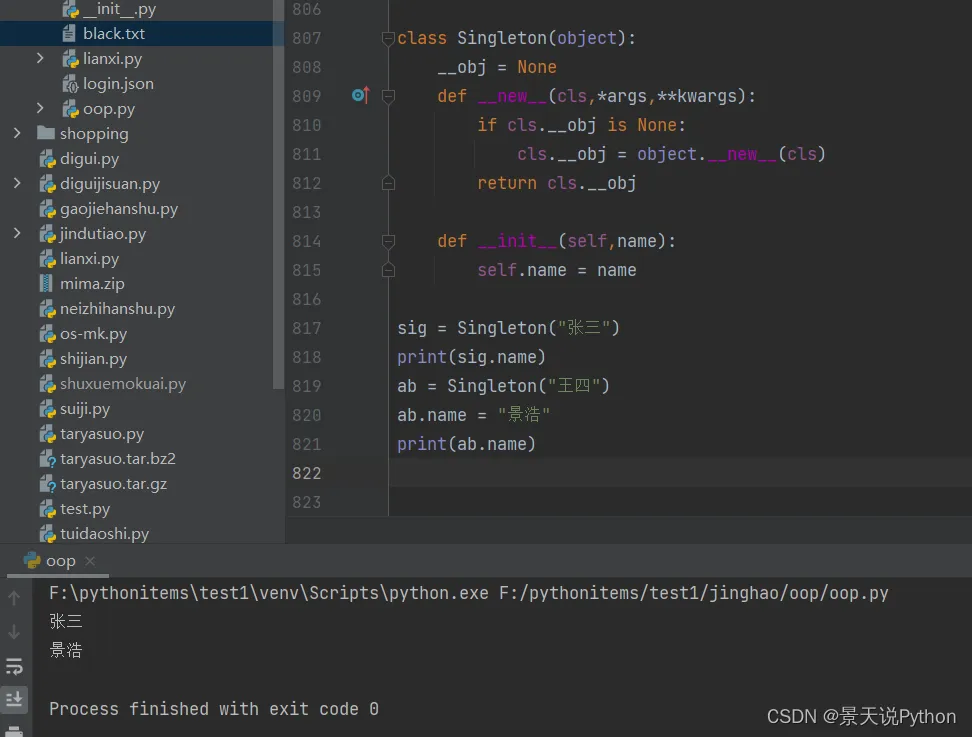Click the taryasuo.tar.bz2 file icon
Image resolution: width=972 pixels, height=737 pixels.
[47, 459]
